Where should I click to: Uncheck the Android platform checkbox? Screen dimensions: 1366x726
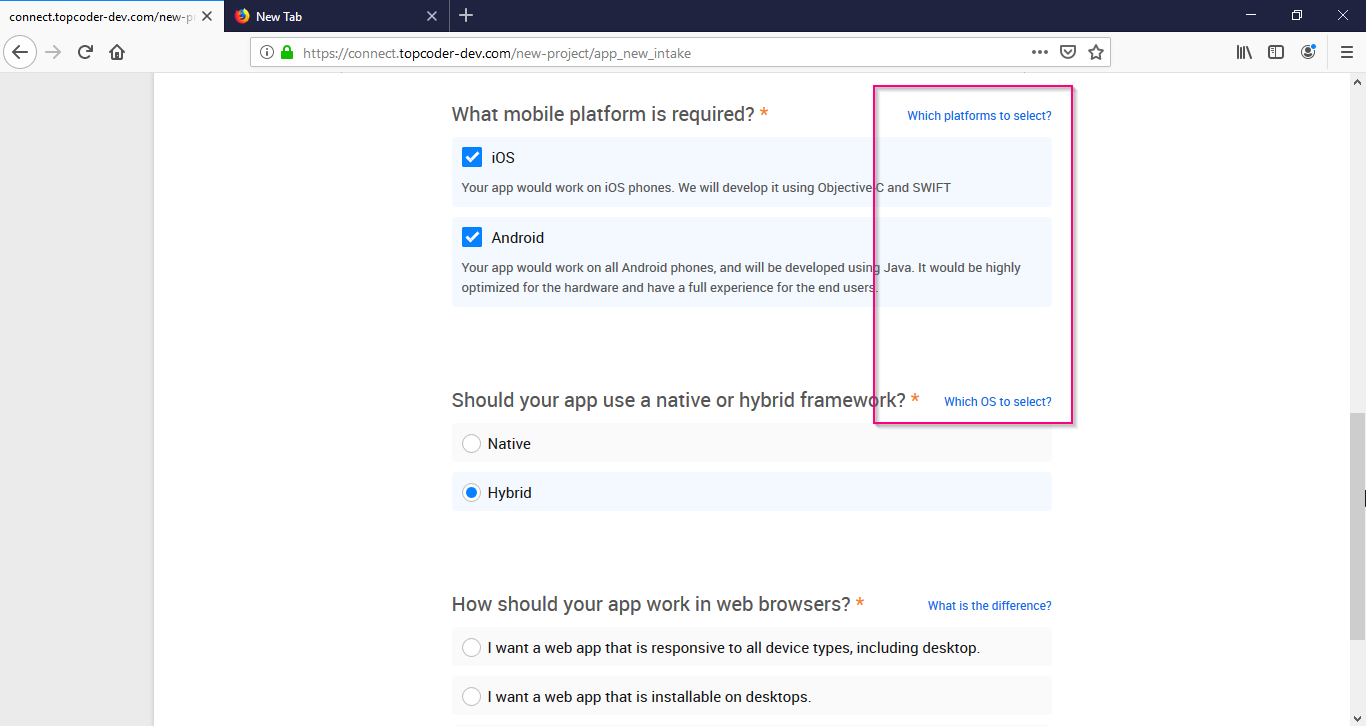[472, 237]
